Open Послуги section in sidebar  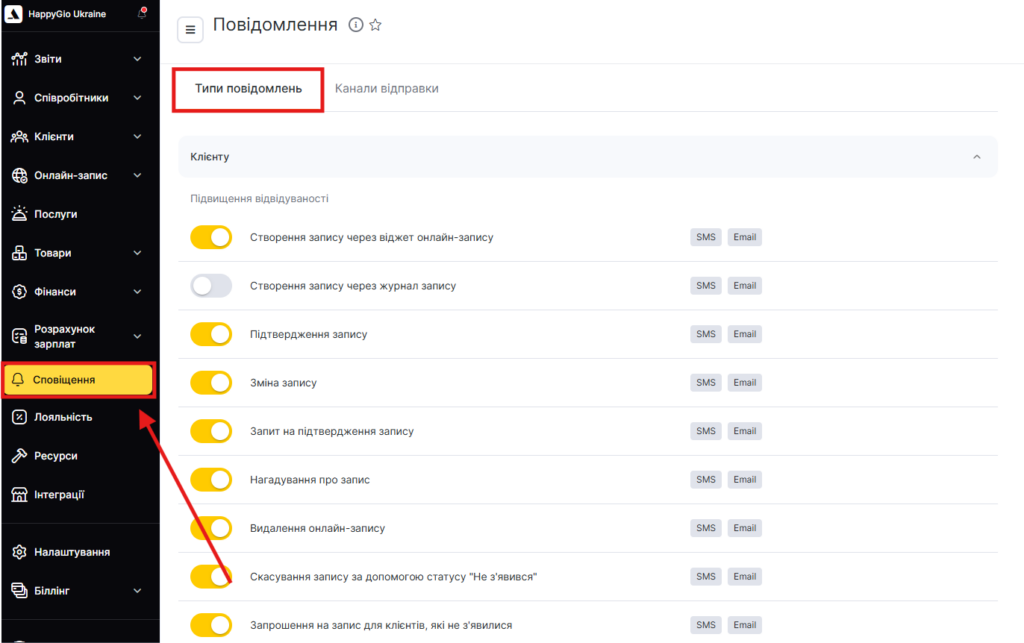(56, 214)
